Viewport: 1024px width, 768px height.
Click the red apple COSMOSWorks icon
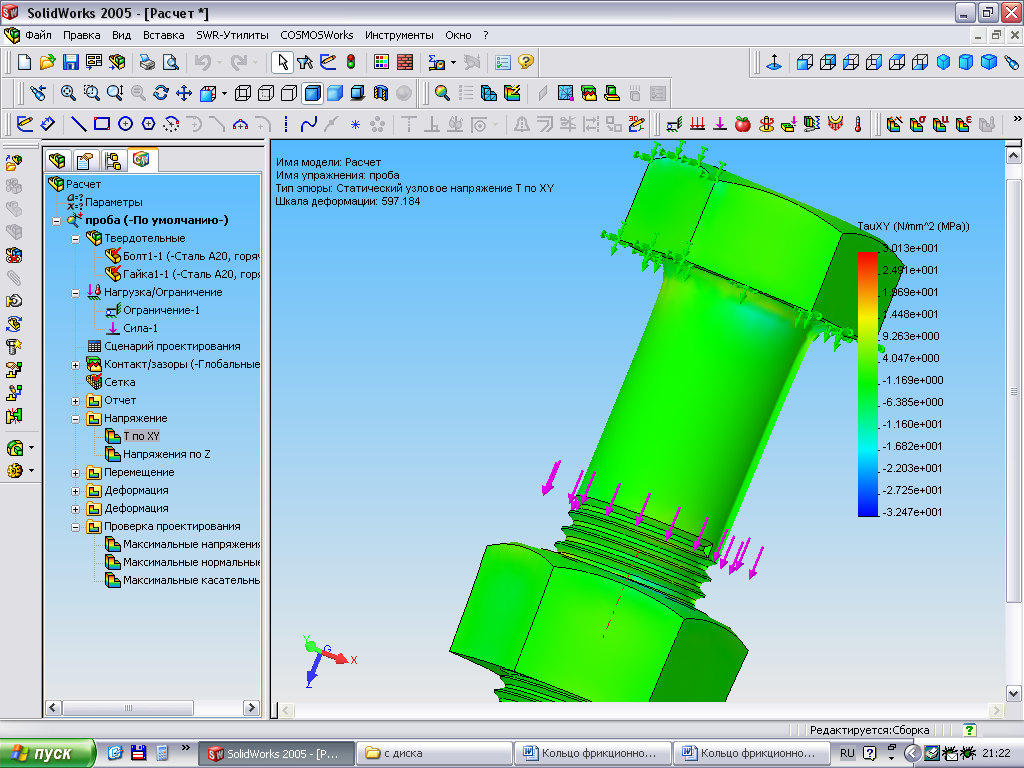click(x=743, y=123)
